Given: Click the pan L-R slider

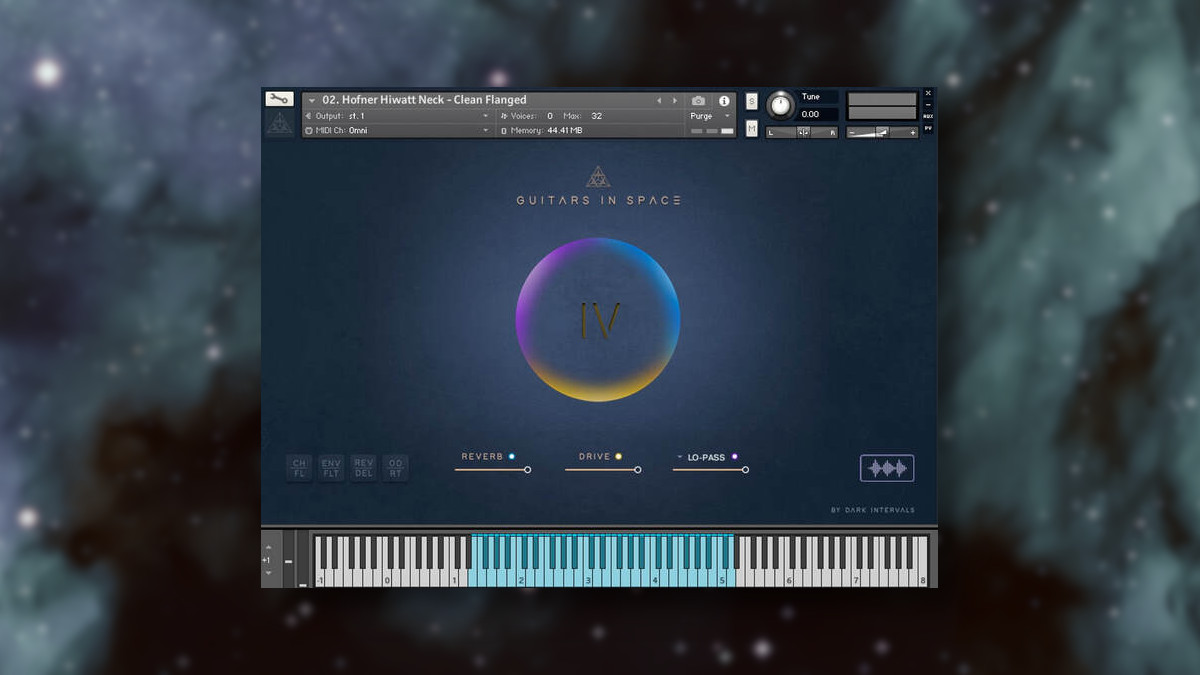Looking at the screenshot, I should pyautogui.click(x=802, y=133).
